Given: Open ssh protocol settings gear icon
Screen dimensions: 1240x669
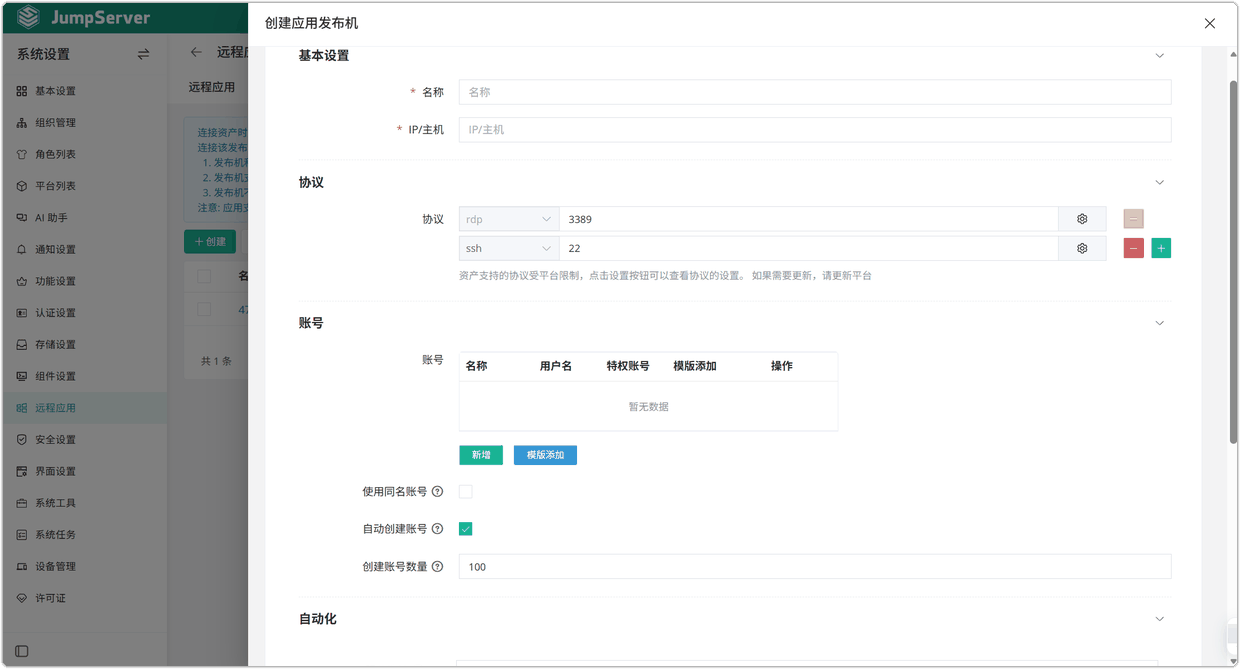Looking at the screenshot, I should [1082, 248].
